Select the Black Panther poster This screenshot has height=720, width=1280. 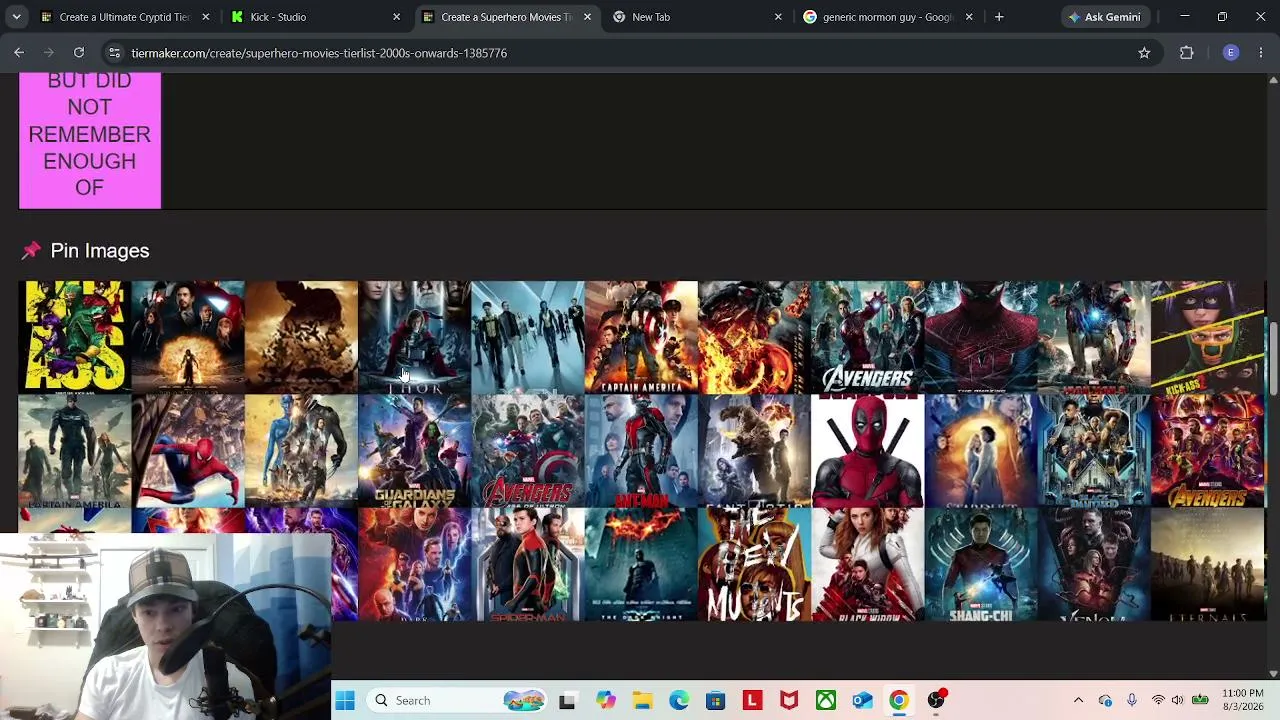(1094, 451)
